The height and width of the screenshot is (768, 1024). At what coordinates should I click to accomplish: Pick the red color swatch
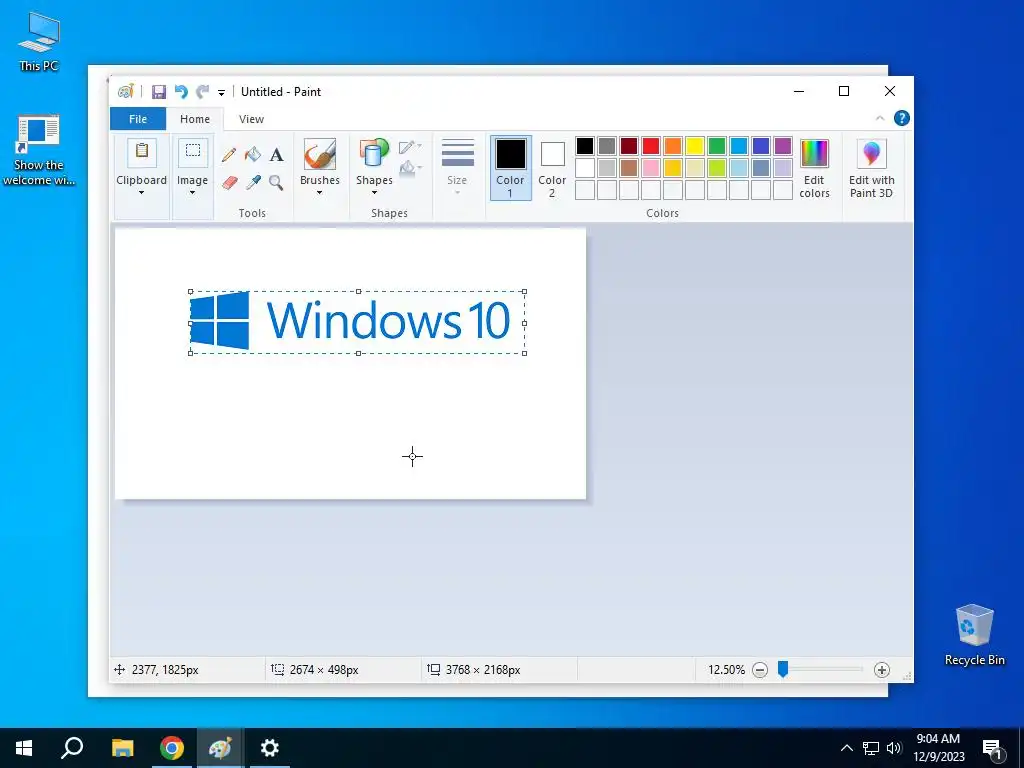[x=651, y=146]
